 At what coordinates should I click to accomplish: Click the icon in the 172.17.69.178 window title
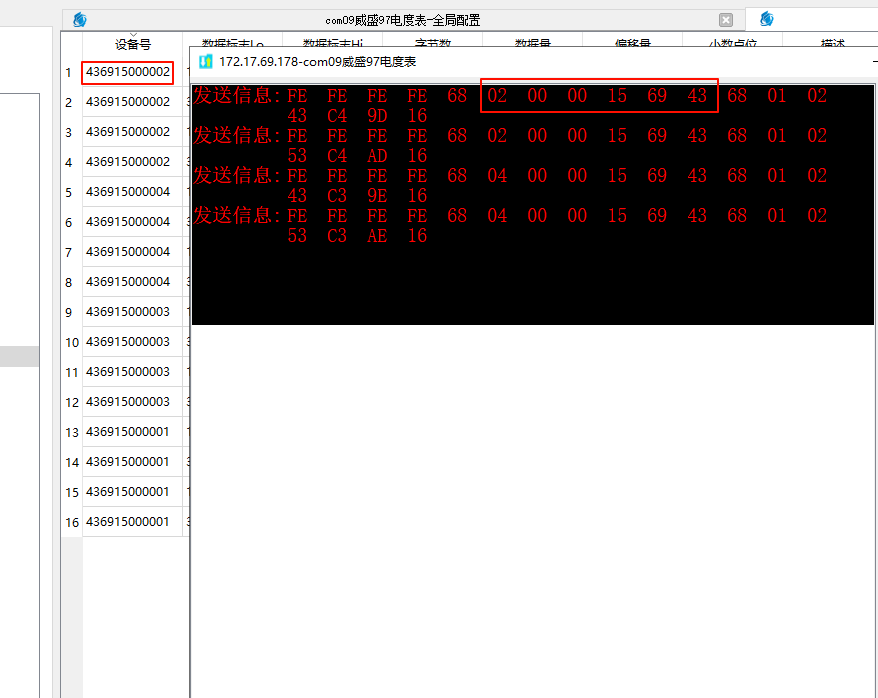(206, 62)
